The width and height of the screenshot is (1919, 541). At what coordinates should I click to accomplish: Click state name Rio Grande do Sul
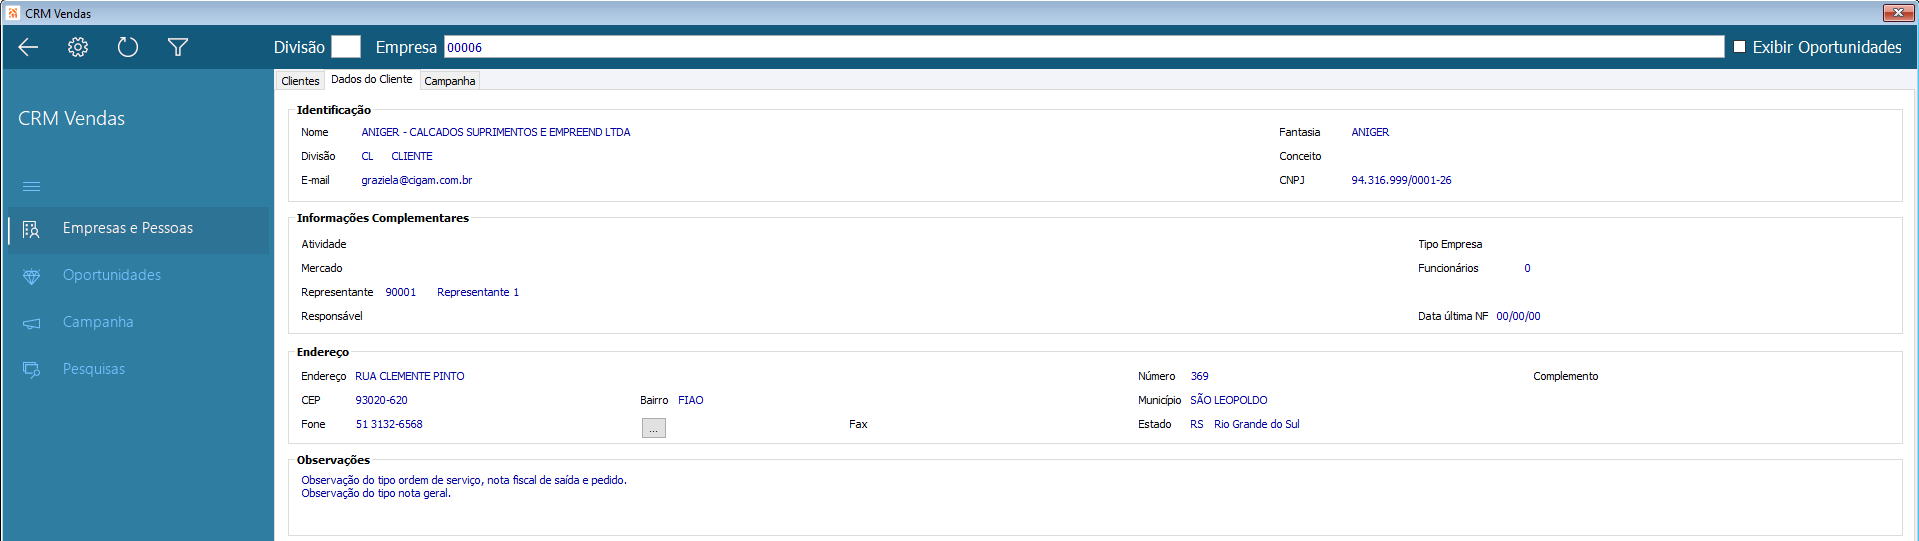pos(1257,425)
